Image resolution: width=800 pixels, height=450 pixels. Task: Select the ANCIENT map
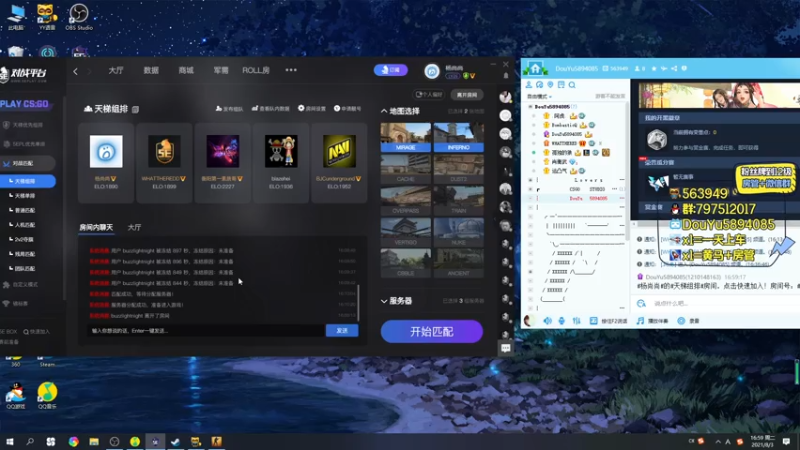[459, 263]
